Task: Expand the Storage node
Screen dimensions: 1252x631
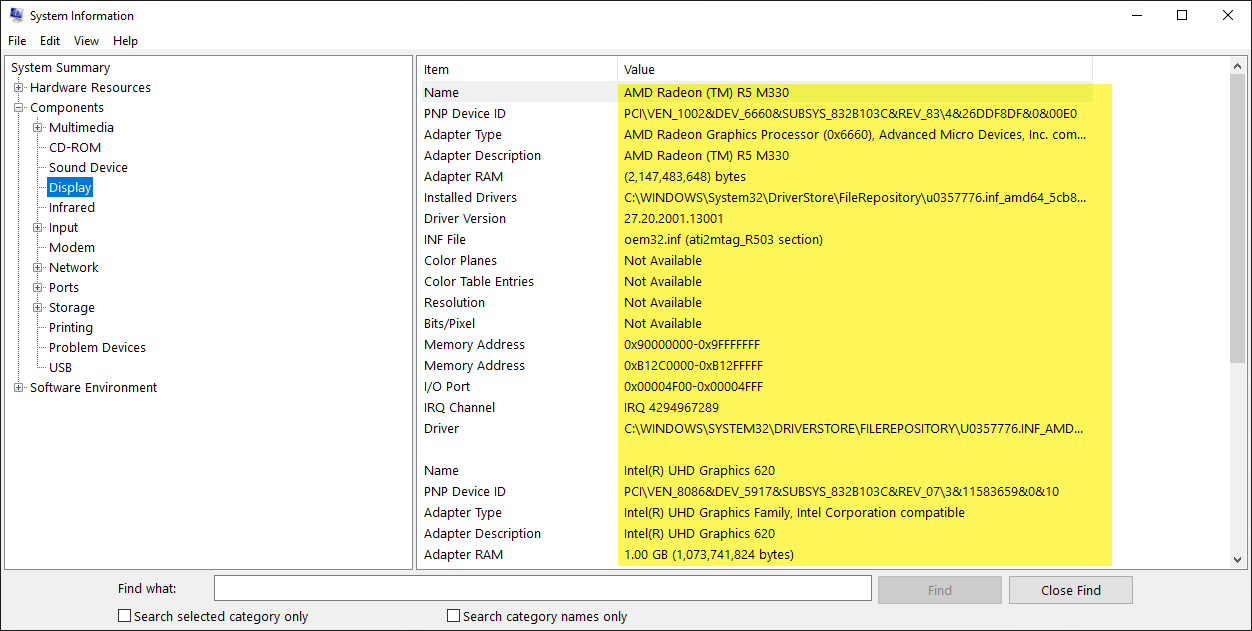Action: coord(38,308)
